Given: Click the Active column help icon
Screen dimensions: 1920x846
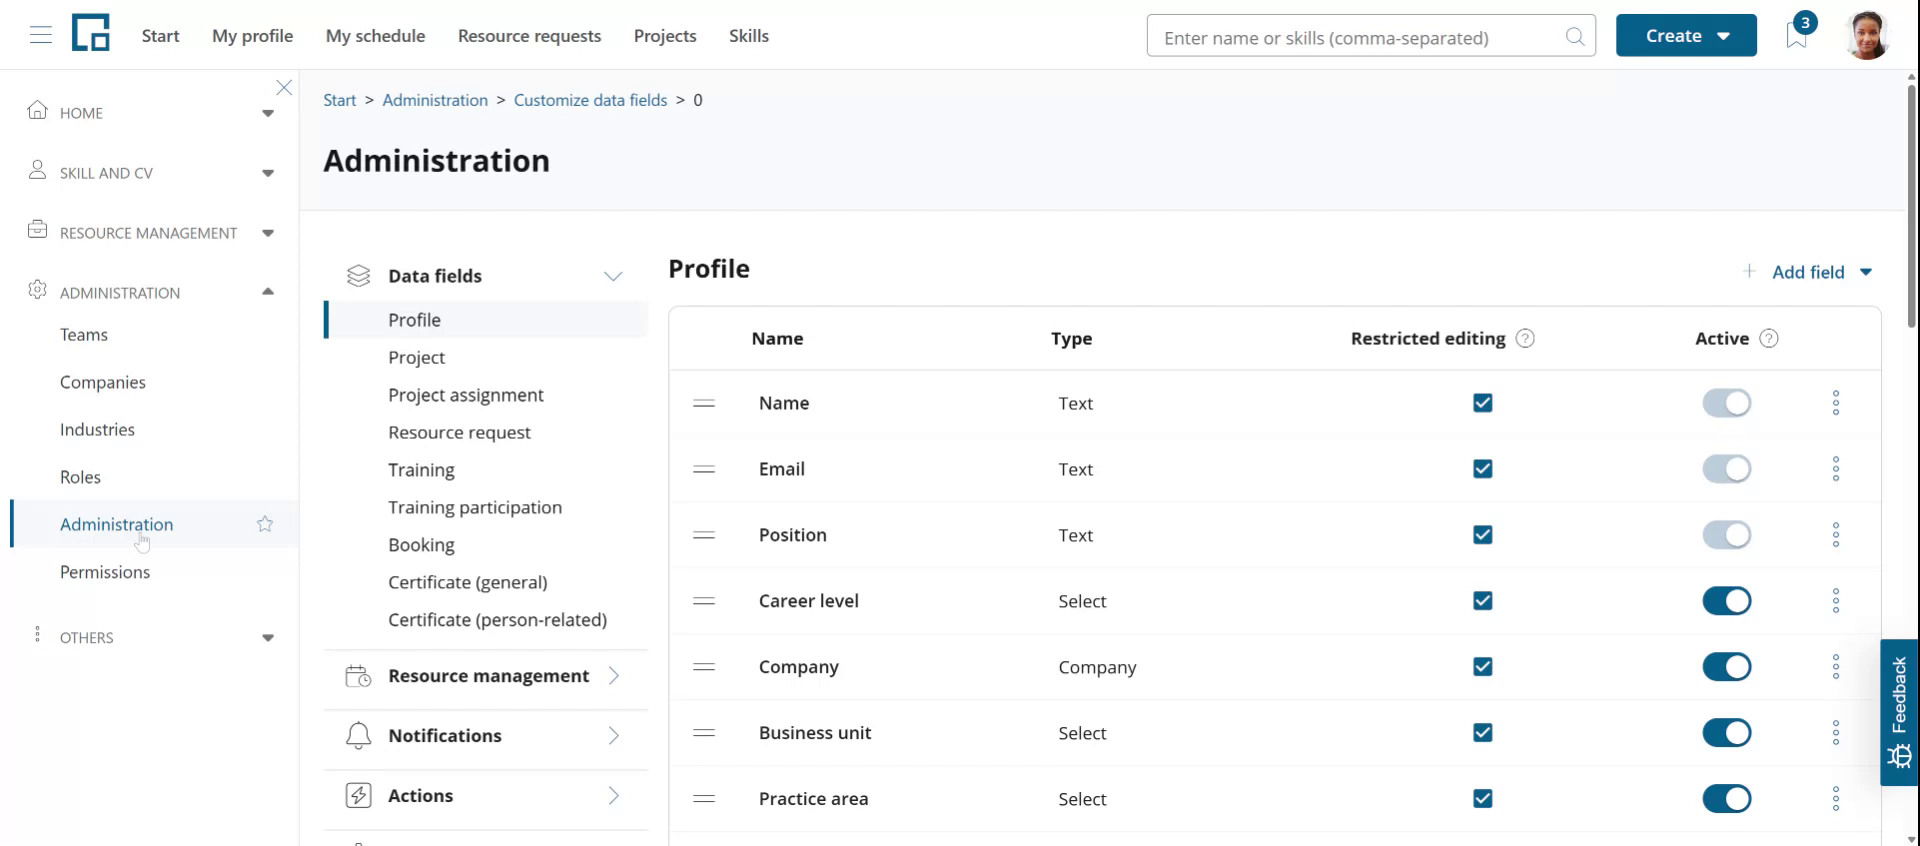Looking at the screenshot, I should coord(1769,339).
